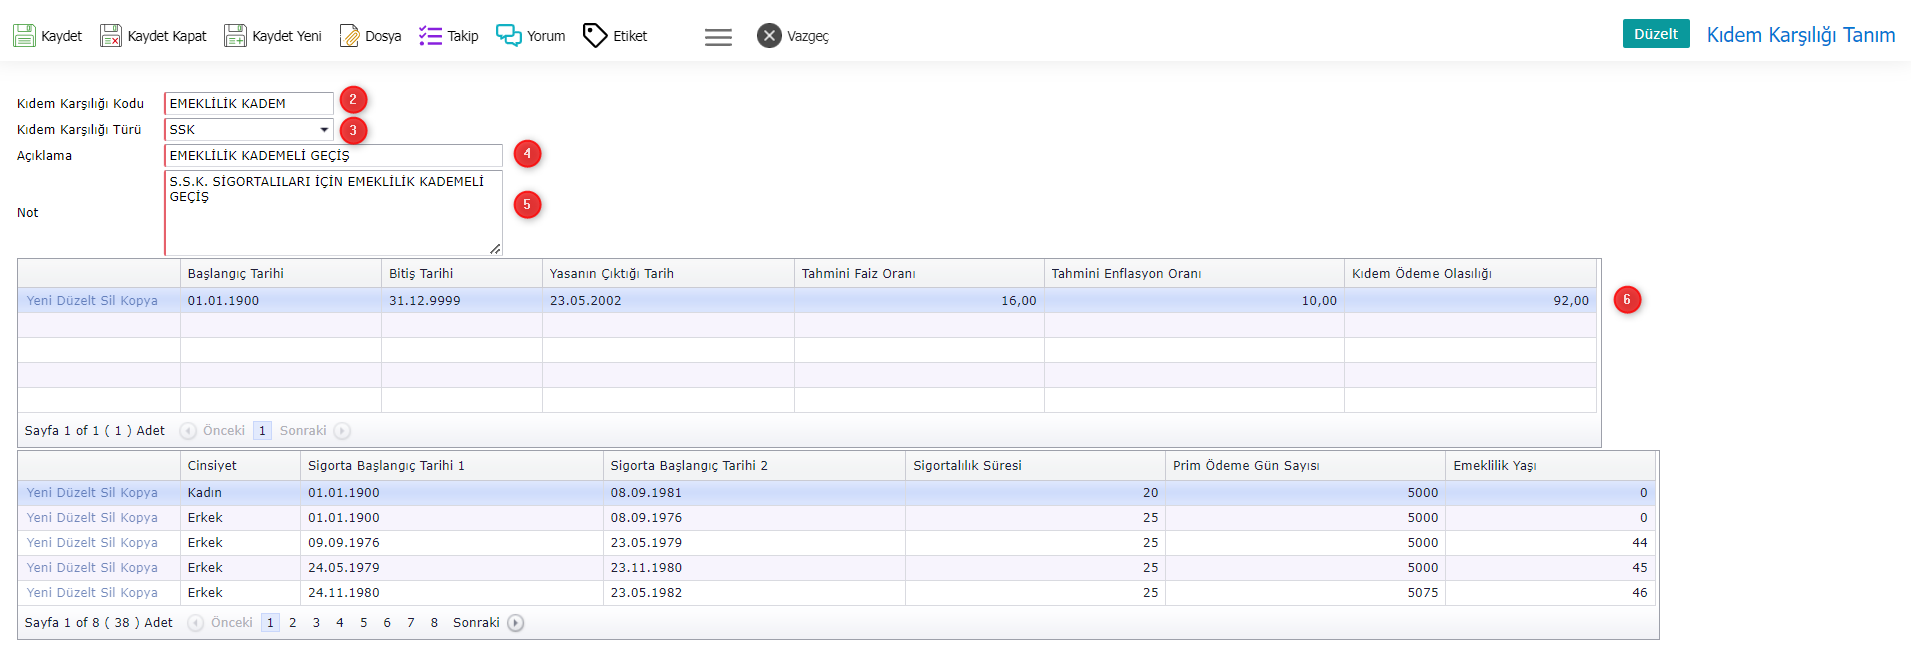1911x646 pixels.
Task: Click Yasanın Çıktığı Tarih column header
Action: 668,274
